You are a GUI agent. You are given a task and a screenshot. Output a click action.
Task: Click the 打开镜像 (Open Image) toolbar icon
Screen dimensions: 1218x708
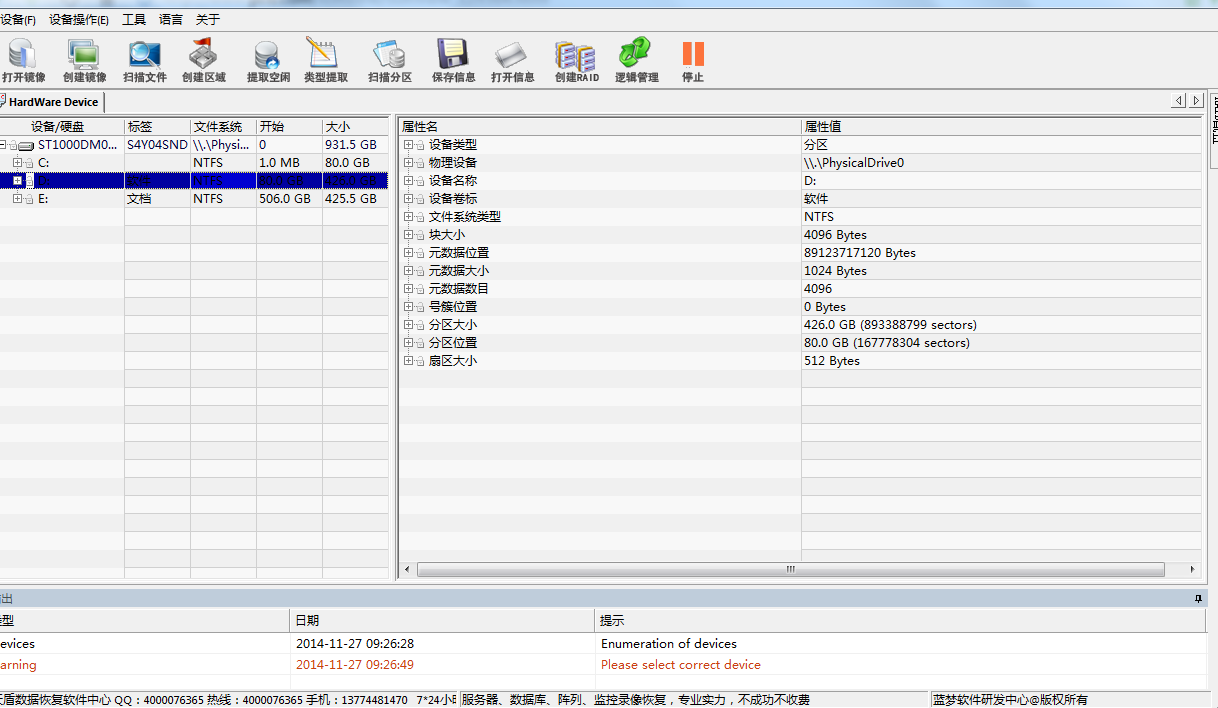[22, 58]
